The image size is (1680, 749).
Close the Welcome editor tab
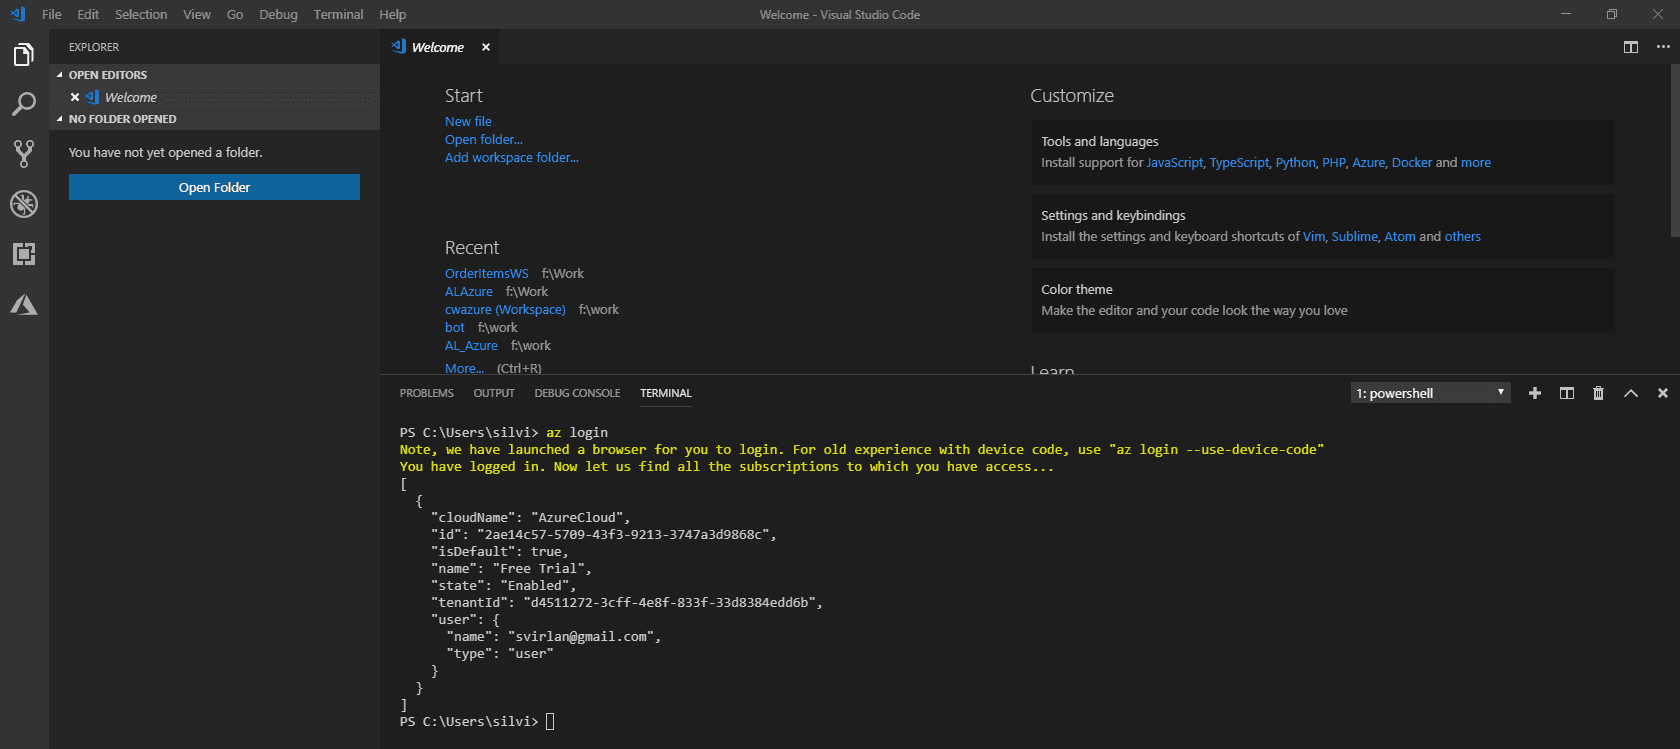[x=486, y=47]
